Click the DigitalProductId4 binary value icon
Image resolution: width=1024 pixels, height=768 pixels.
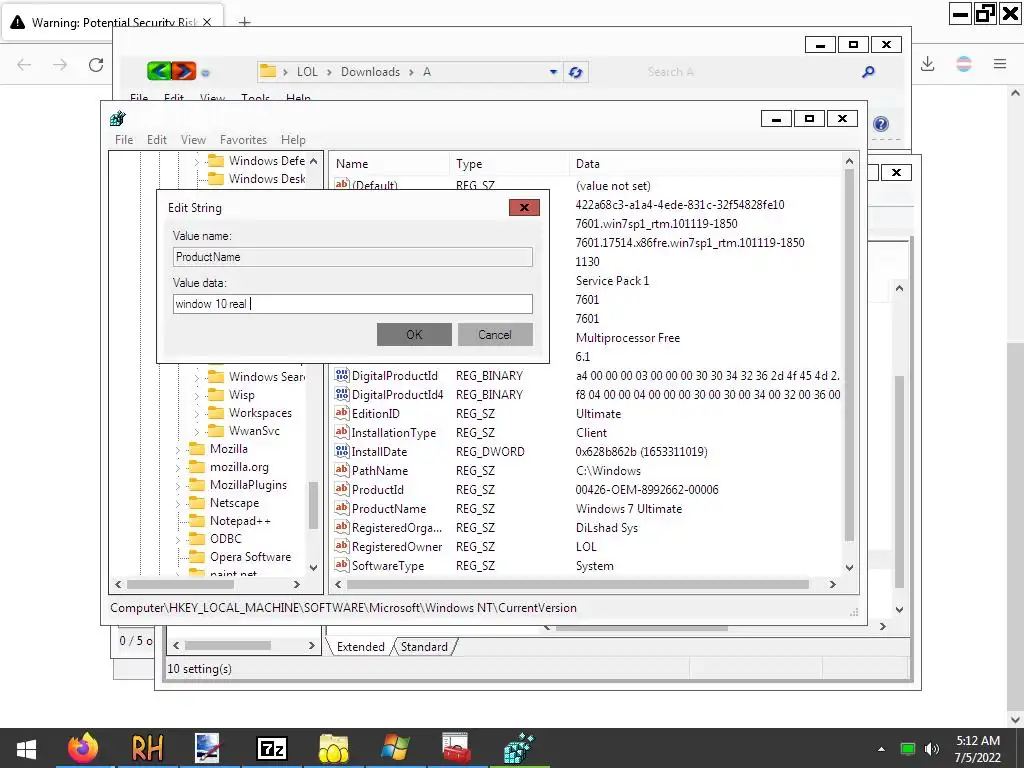[x=342, y=394]
